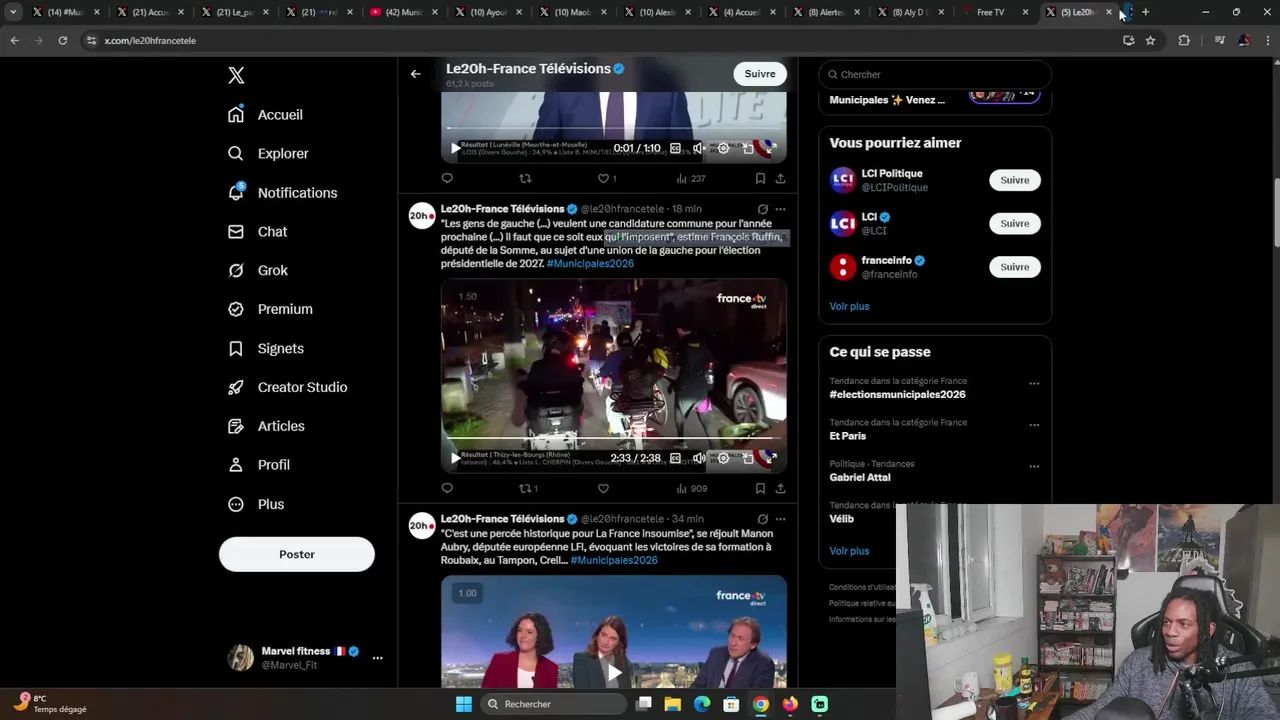Click Voir plus under trends

[849, 551]
